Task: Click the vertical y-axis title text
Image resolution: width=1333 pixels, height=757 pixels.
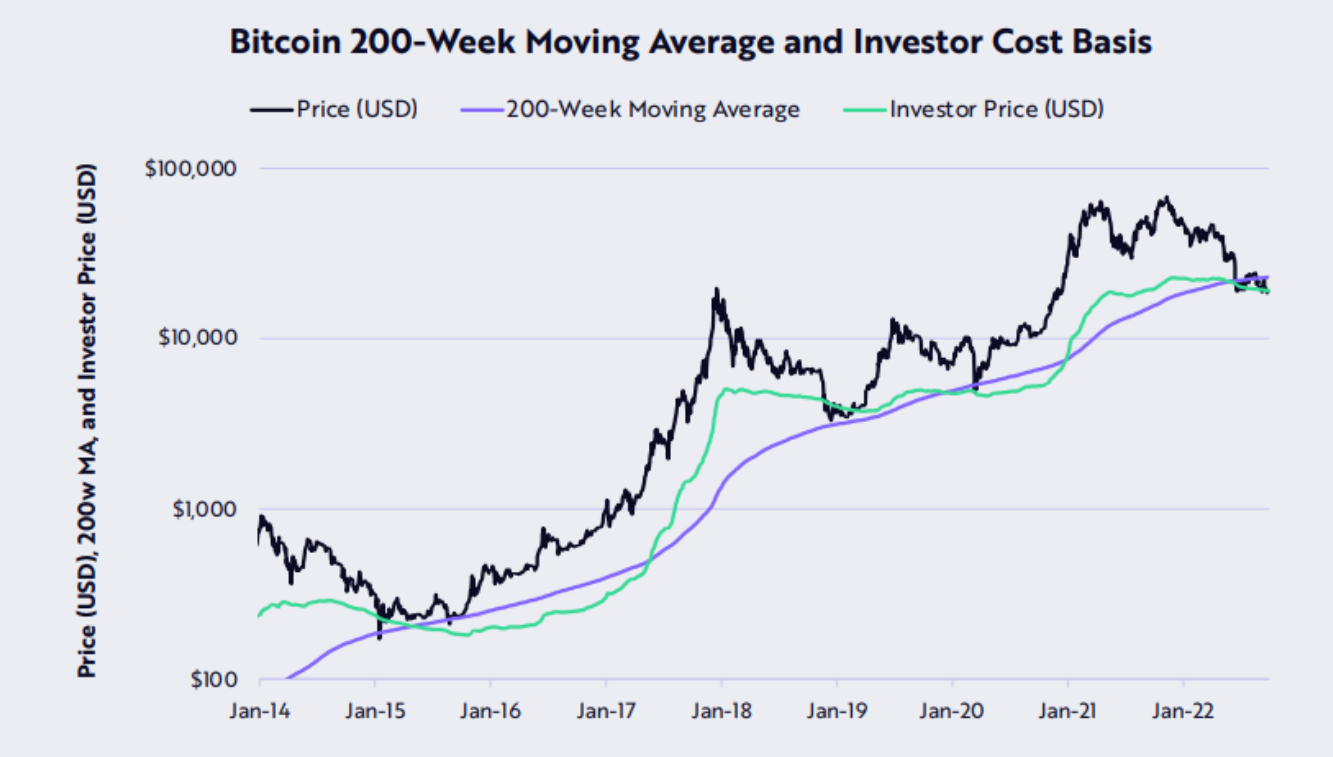Action: [89, 422]
